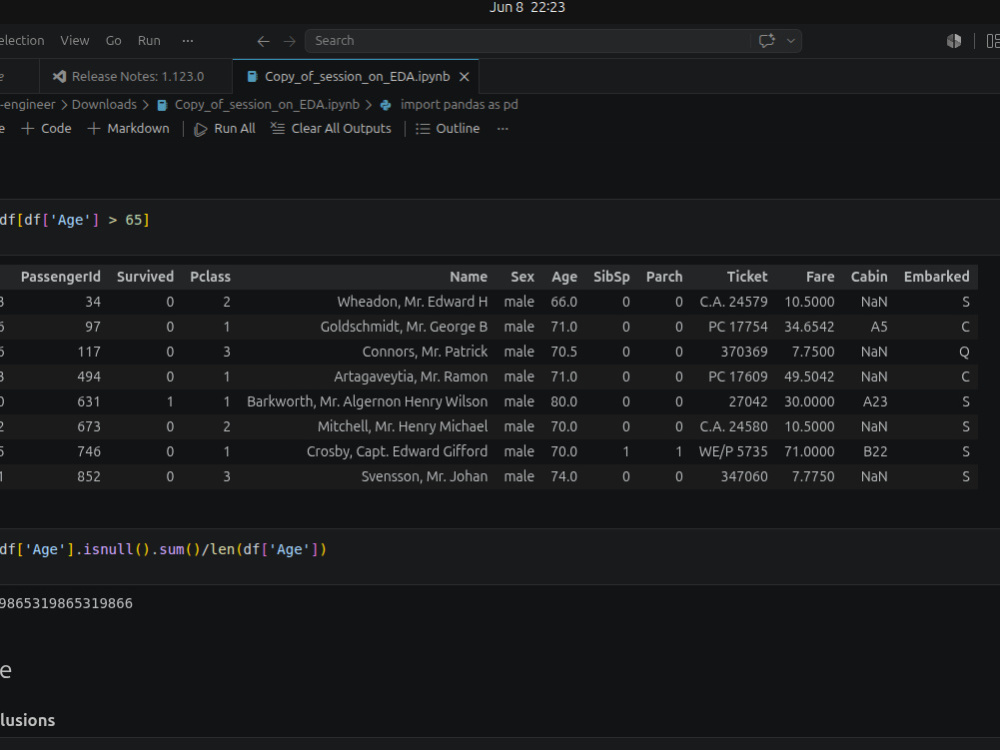This screenshot has width=1000, height=750.
Task: Click the Ticket column header
Action: [747, 277]
